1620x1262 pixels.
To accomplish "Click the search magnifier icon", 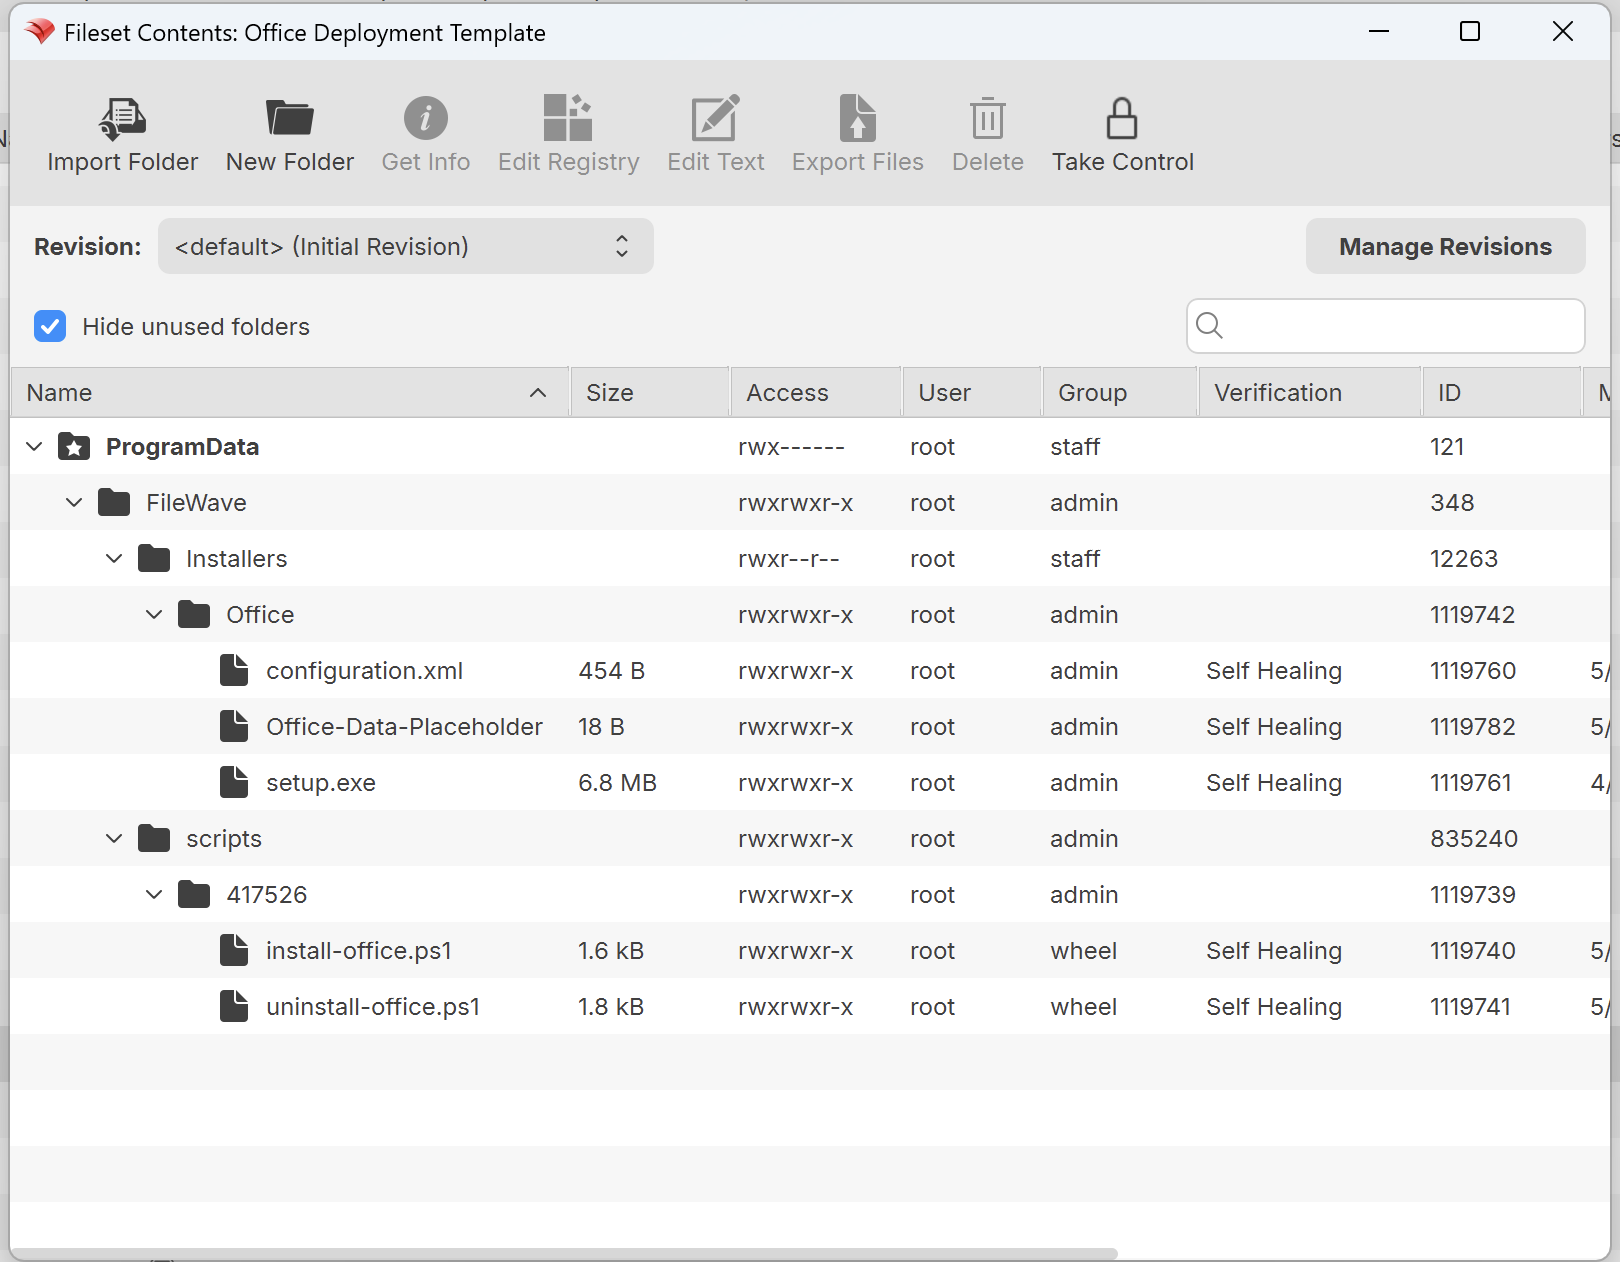I will coord(1210,326).
